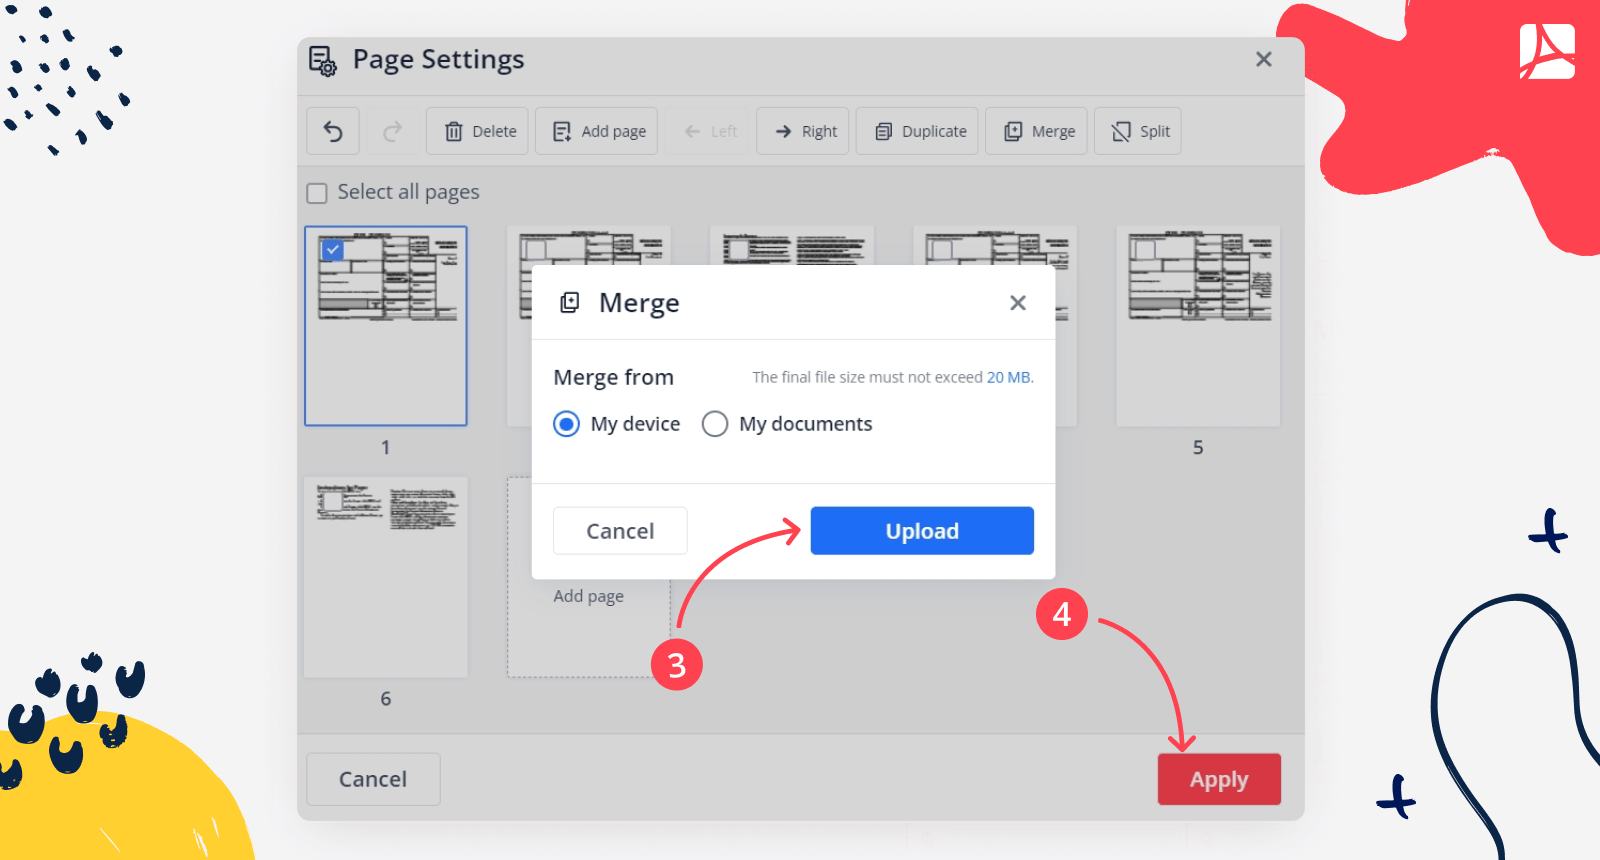
Task: Click the red Apply button
Action: [x=1219, y=779]
